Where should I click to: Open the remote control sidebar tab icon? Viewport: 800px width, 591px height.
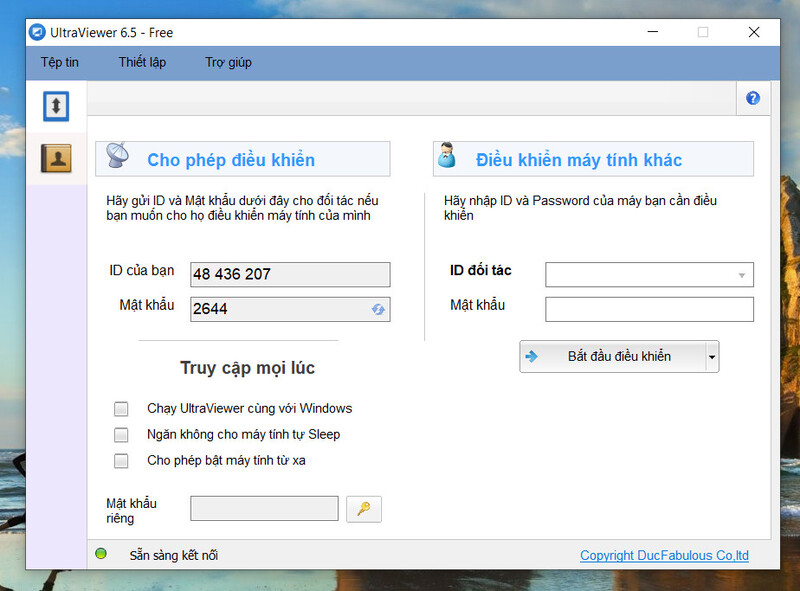click(56, 106)
